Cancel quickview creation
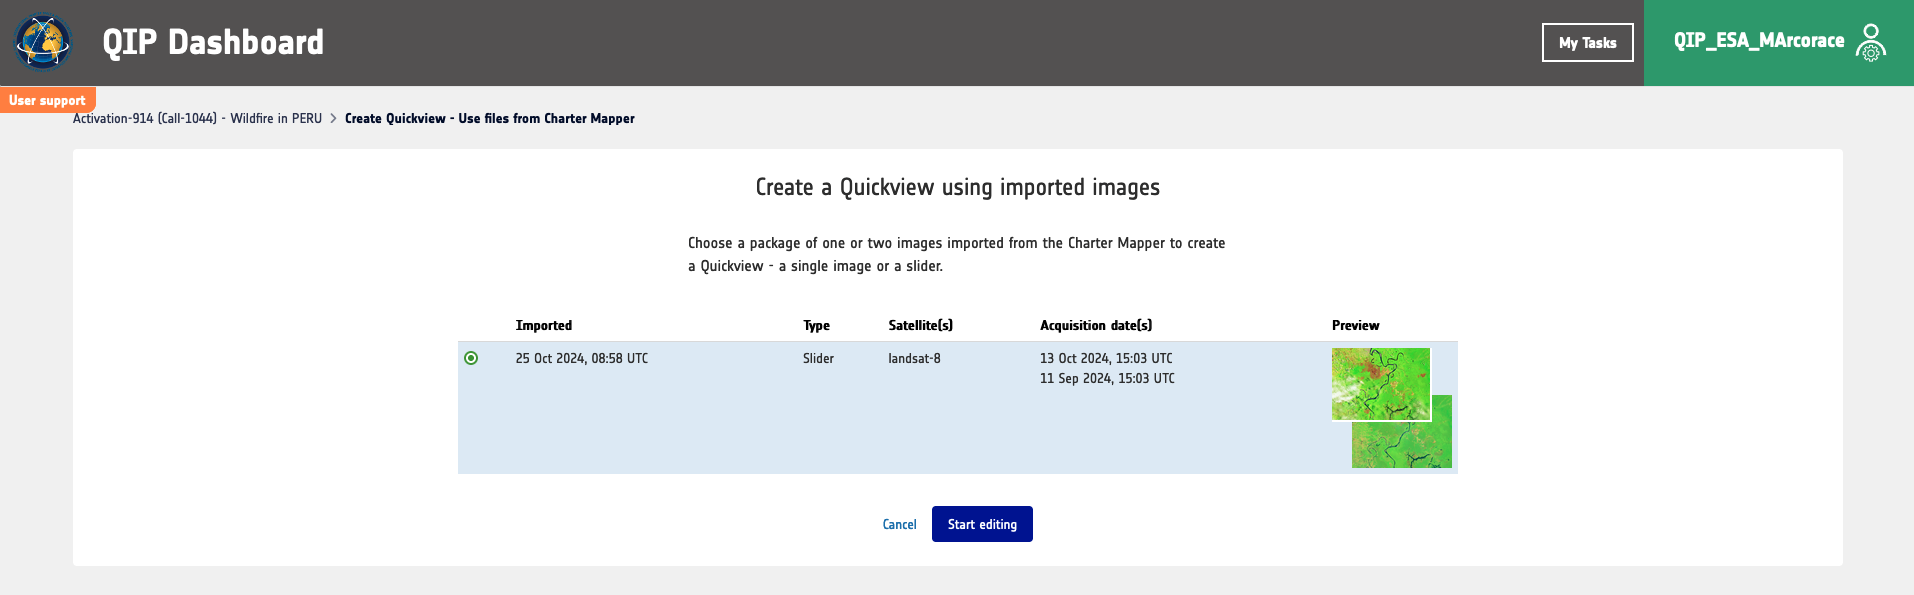Screen dimensions: 1914x595 click(900, 524)
